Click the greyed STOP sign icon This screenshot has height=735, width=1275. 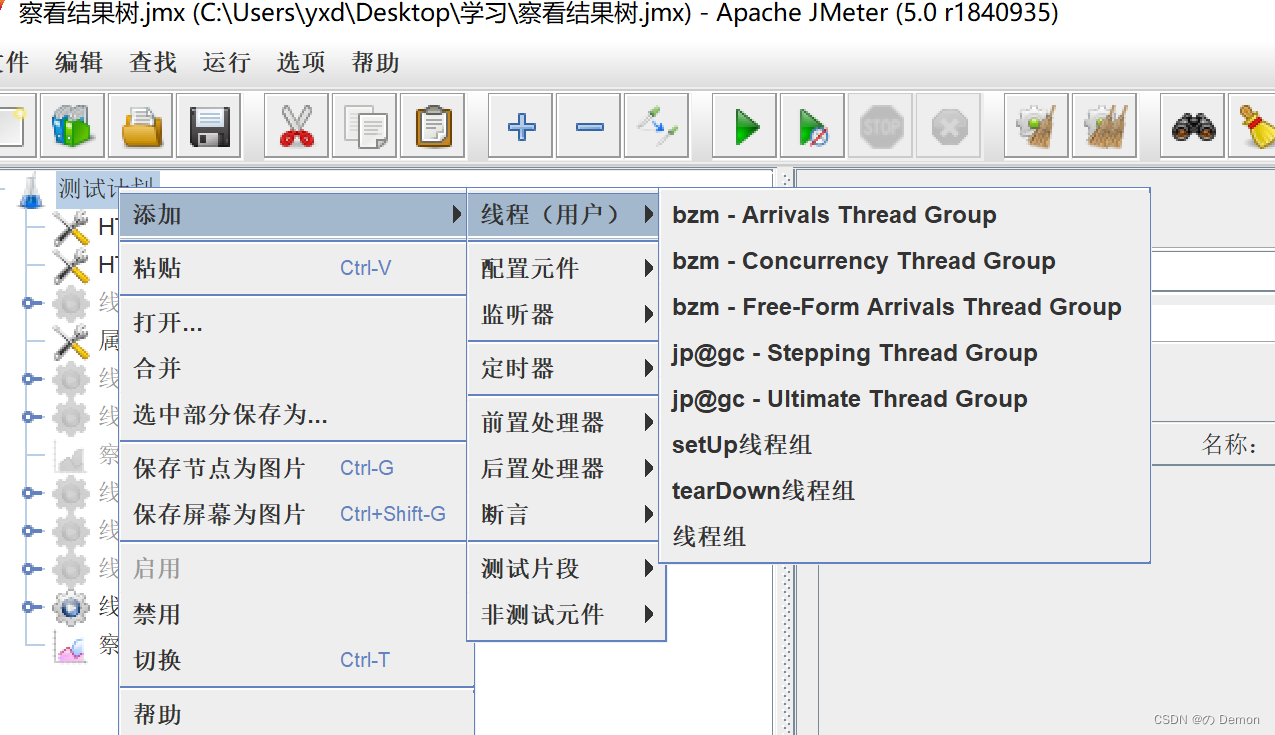point(880,126)
